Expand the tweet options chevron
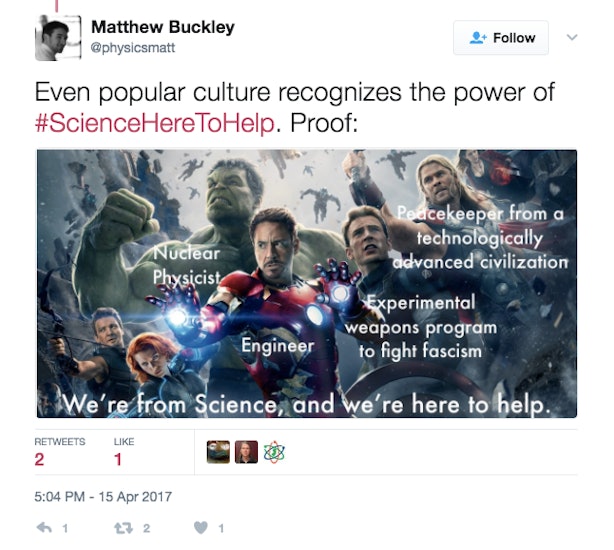614x550 pixels. [572, 37]
